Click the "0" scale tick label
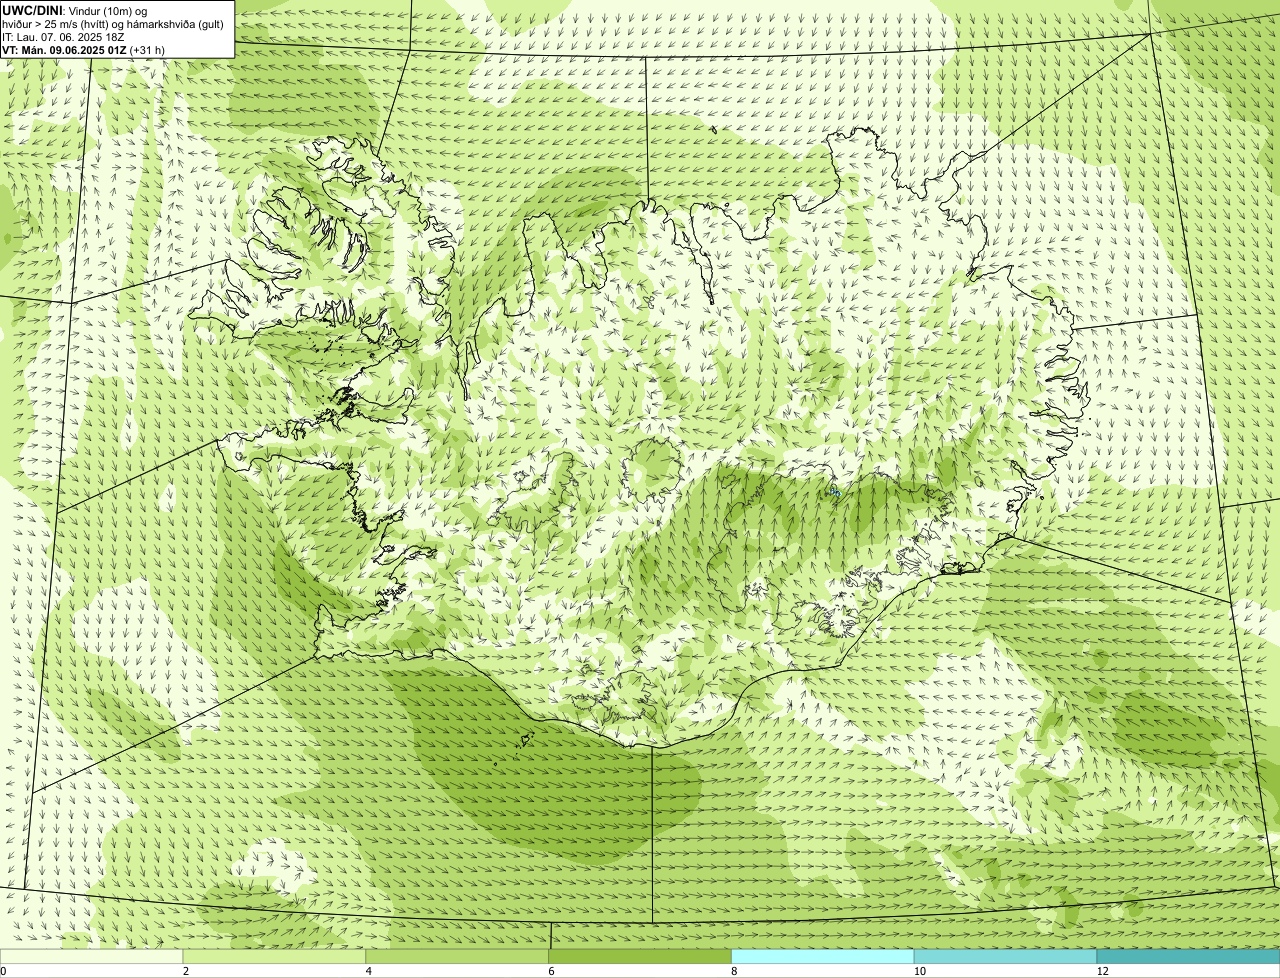This screenshot has width=1280, height=978. click(x=3, y=971)
